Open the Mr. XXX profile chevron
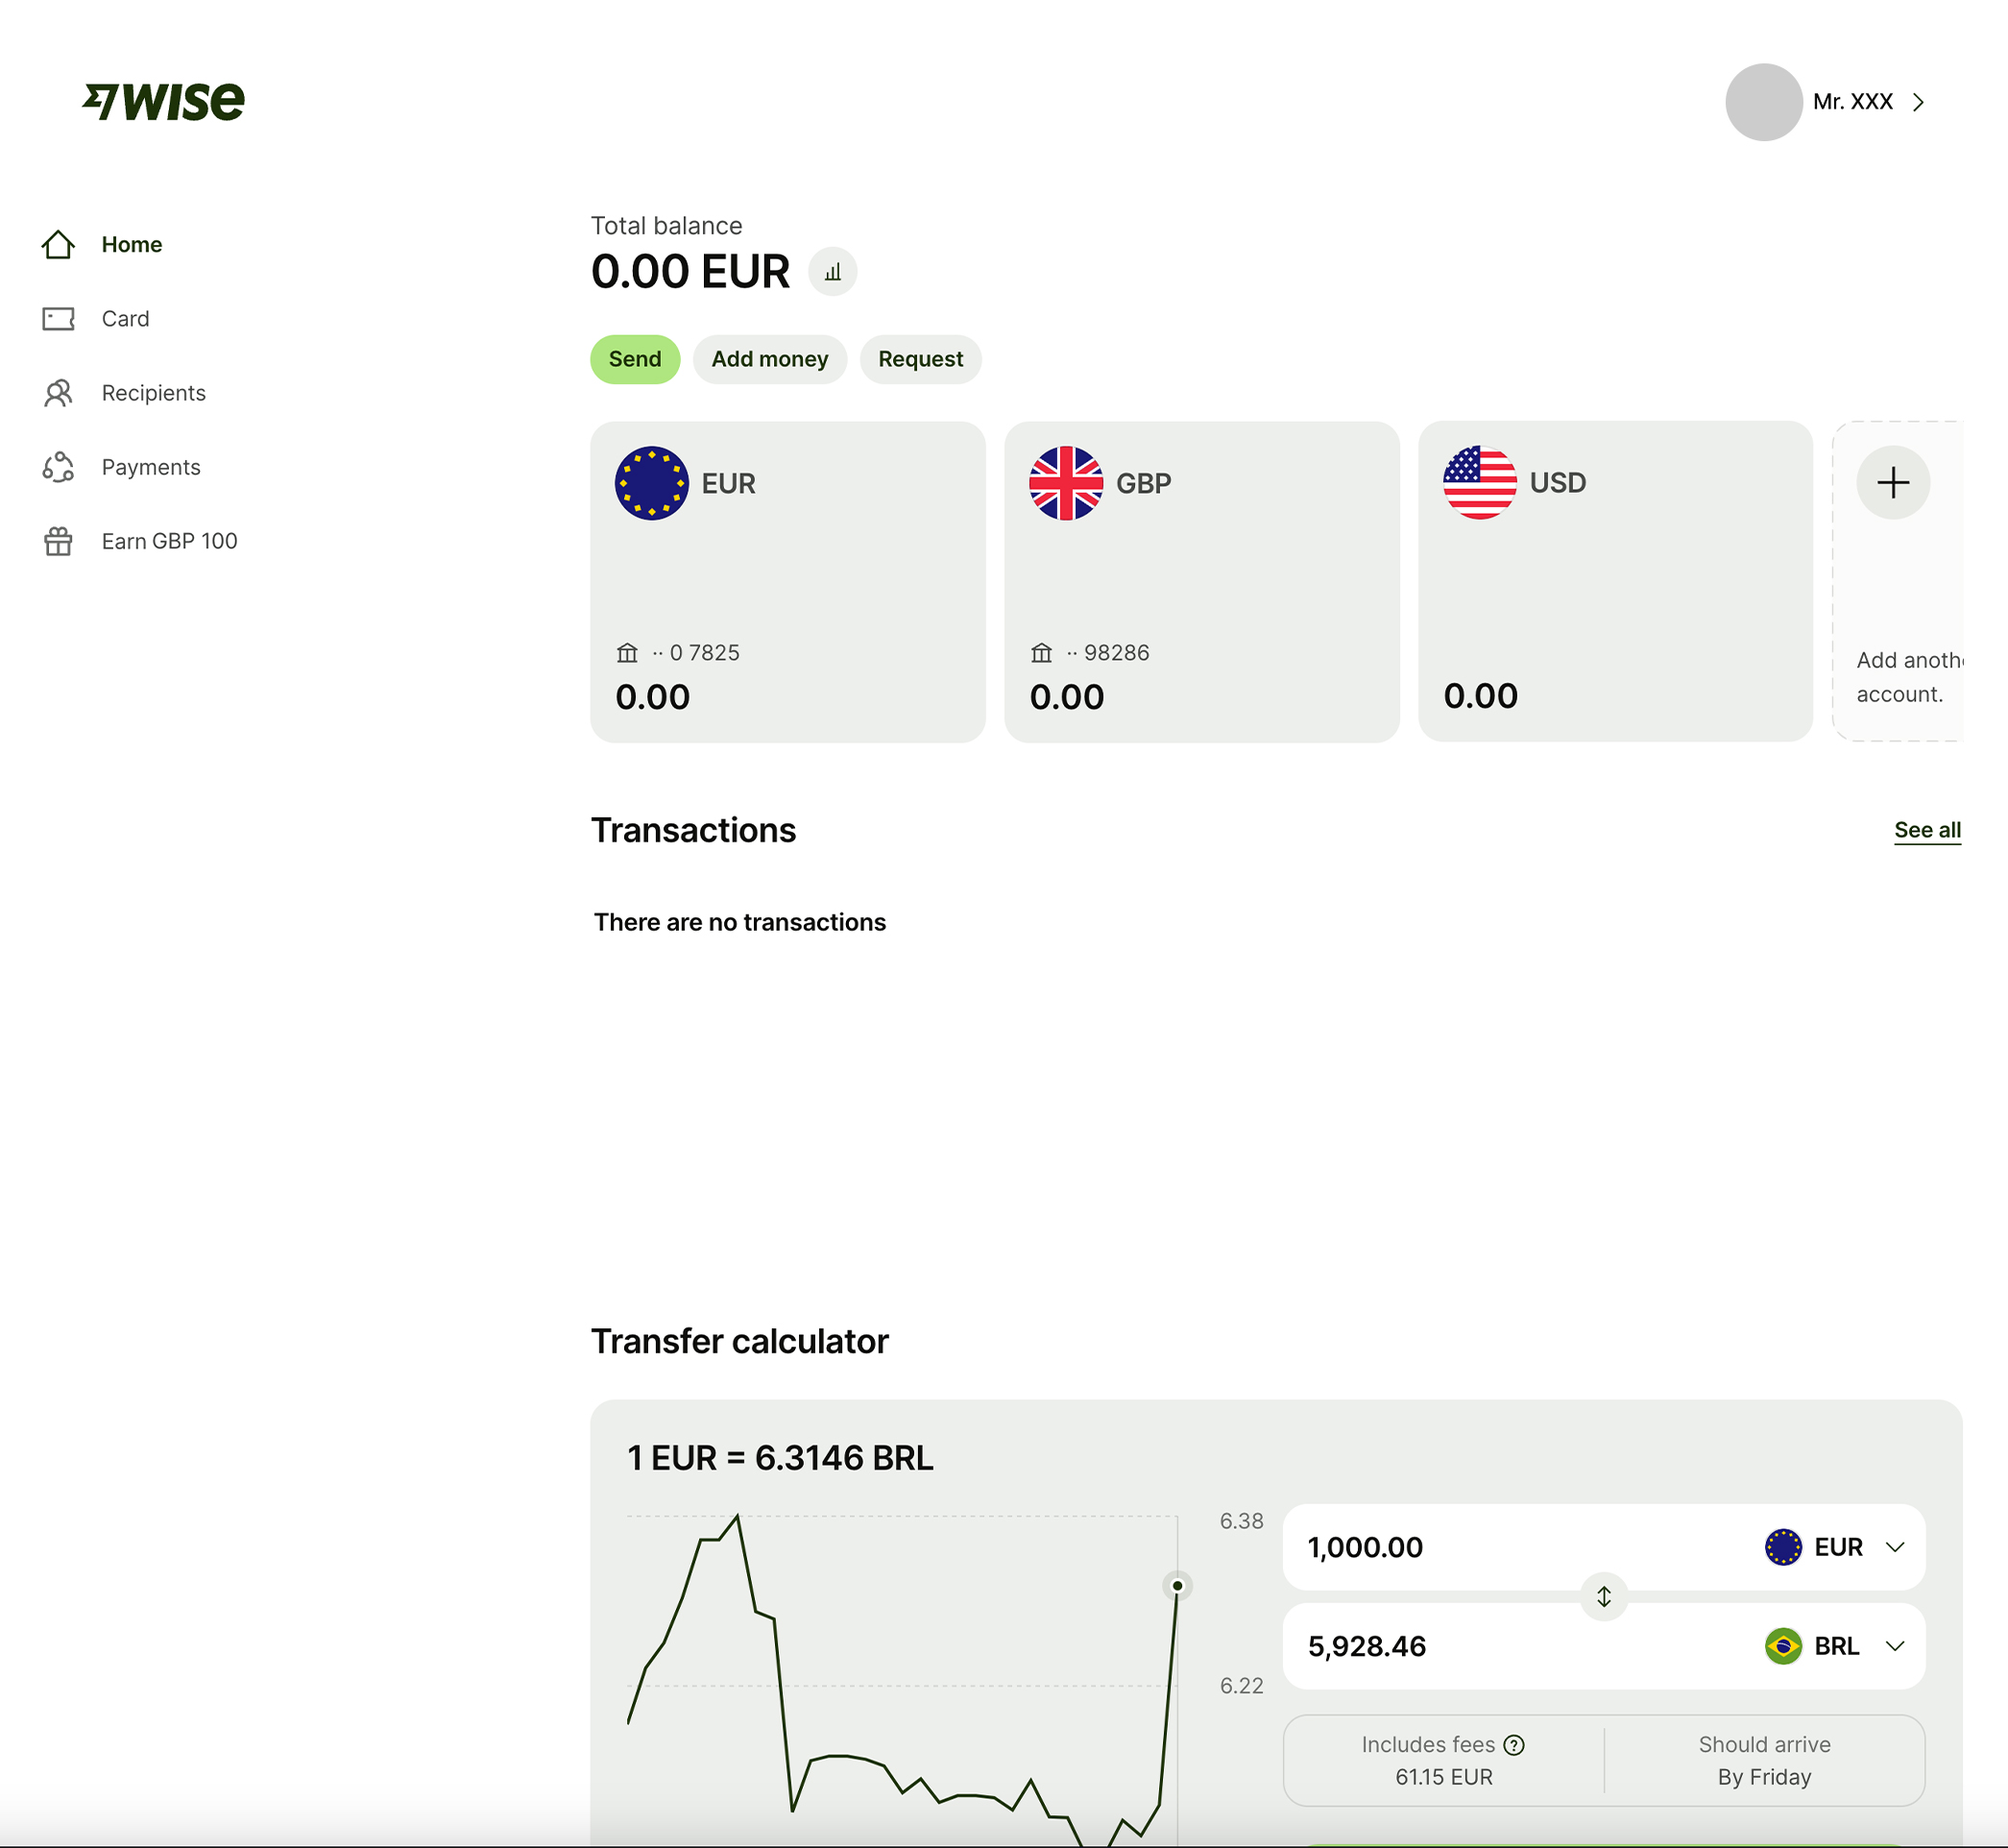 pos(1918,102)
